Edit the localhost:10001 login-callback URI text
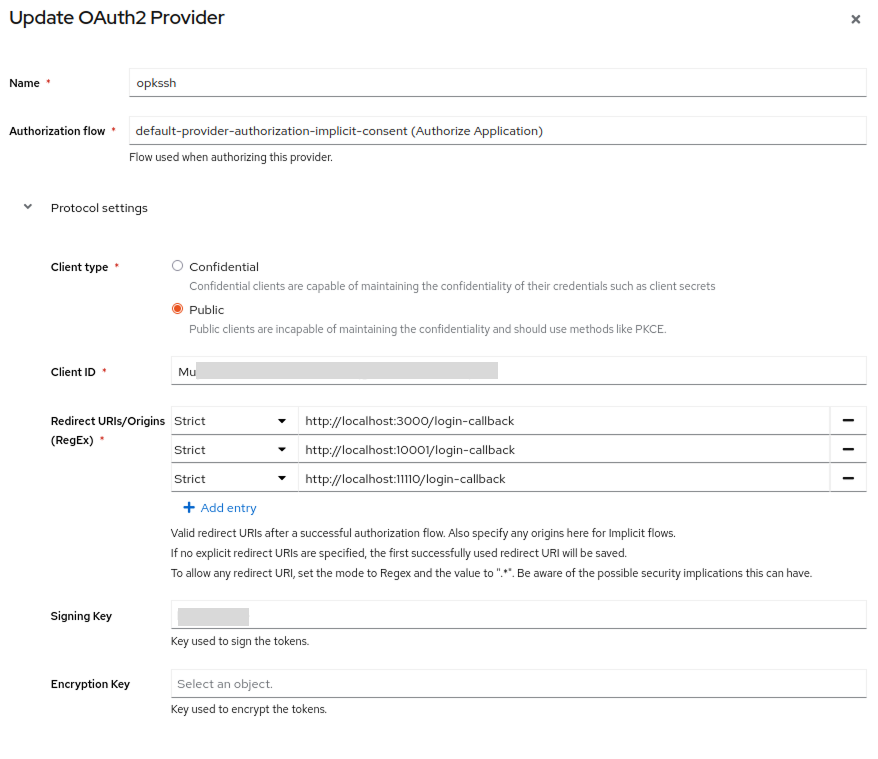 click(x=563, y=450)
